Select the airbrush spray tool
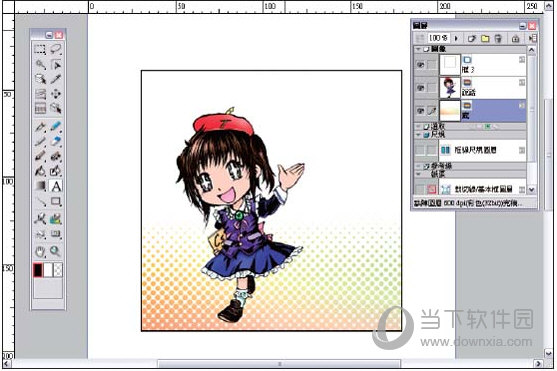Viewport: 557px width, 371px height. (56, 156)
